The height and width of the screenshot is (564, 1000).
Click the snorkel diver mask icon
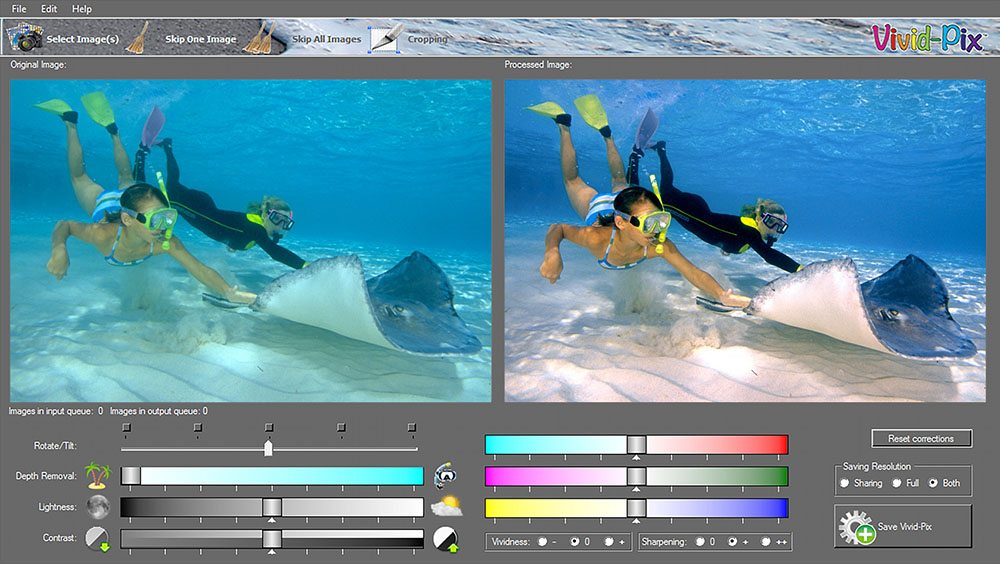(445, 475)
